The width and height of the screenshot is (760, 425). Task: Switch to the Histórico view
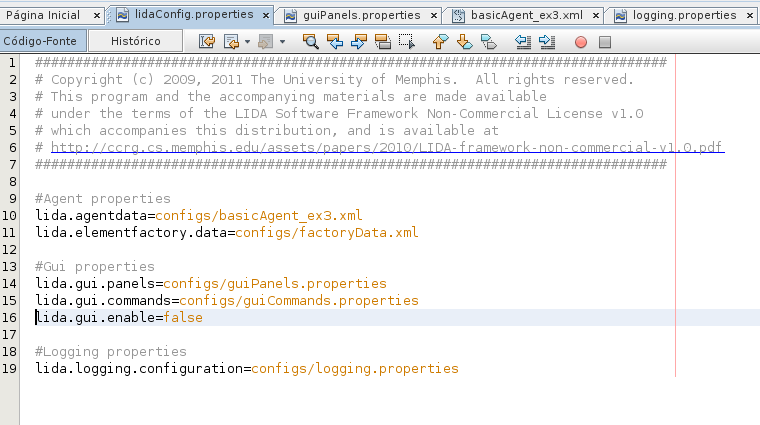(137, 41)
